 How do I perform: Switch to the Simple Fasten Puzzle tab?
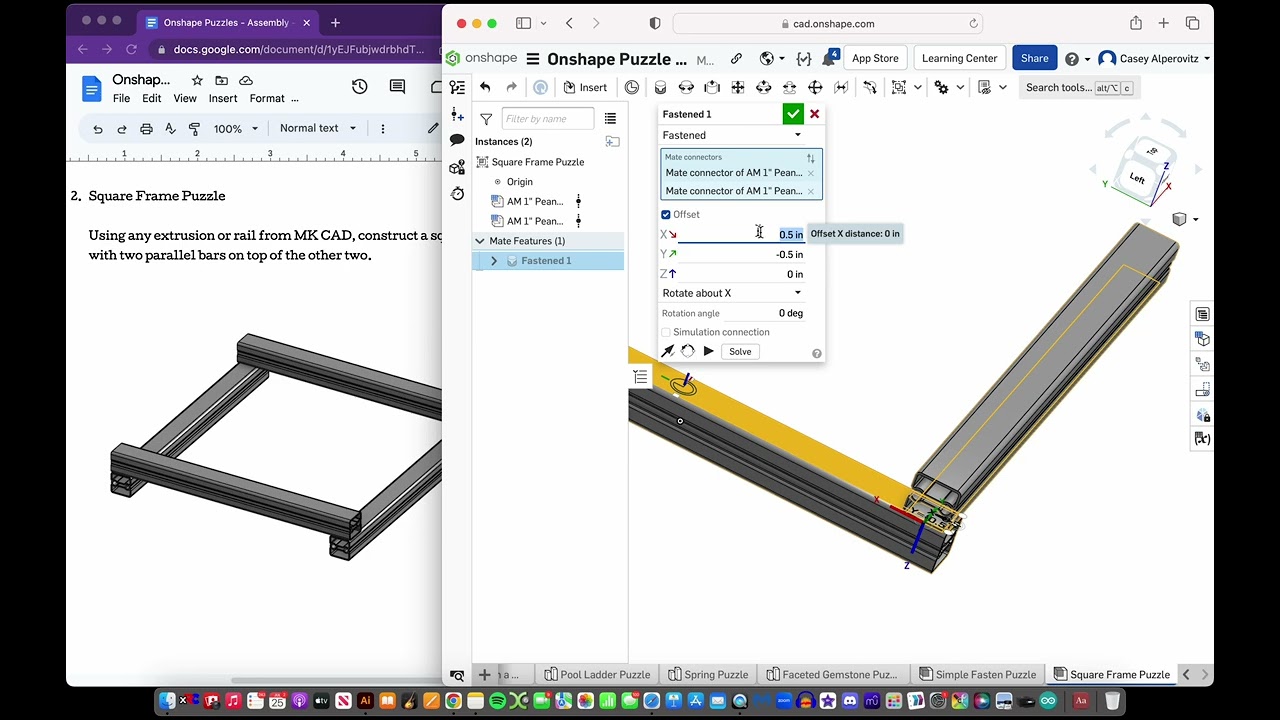977,674
